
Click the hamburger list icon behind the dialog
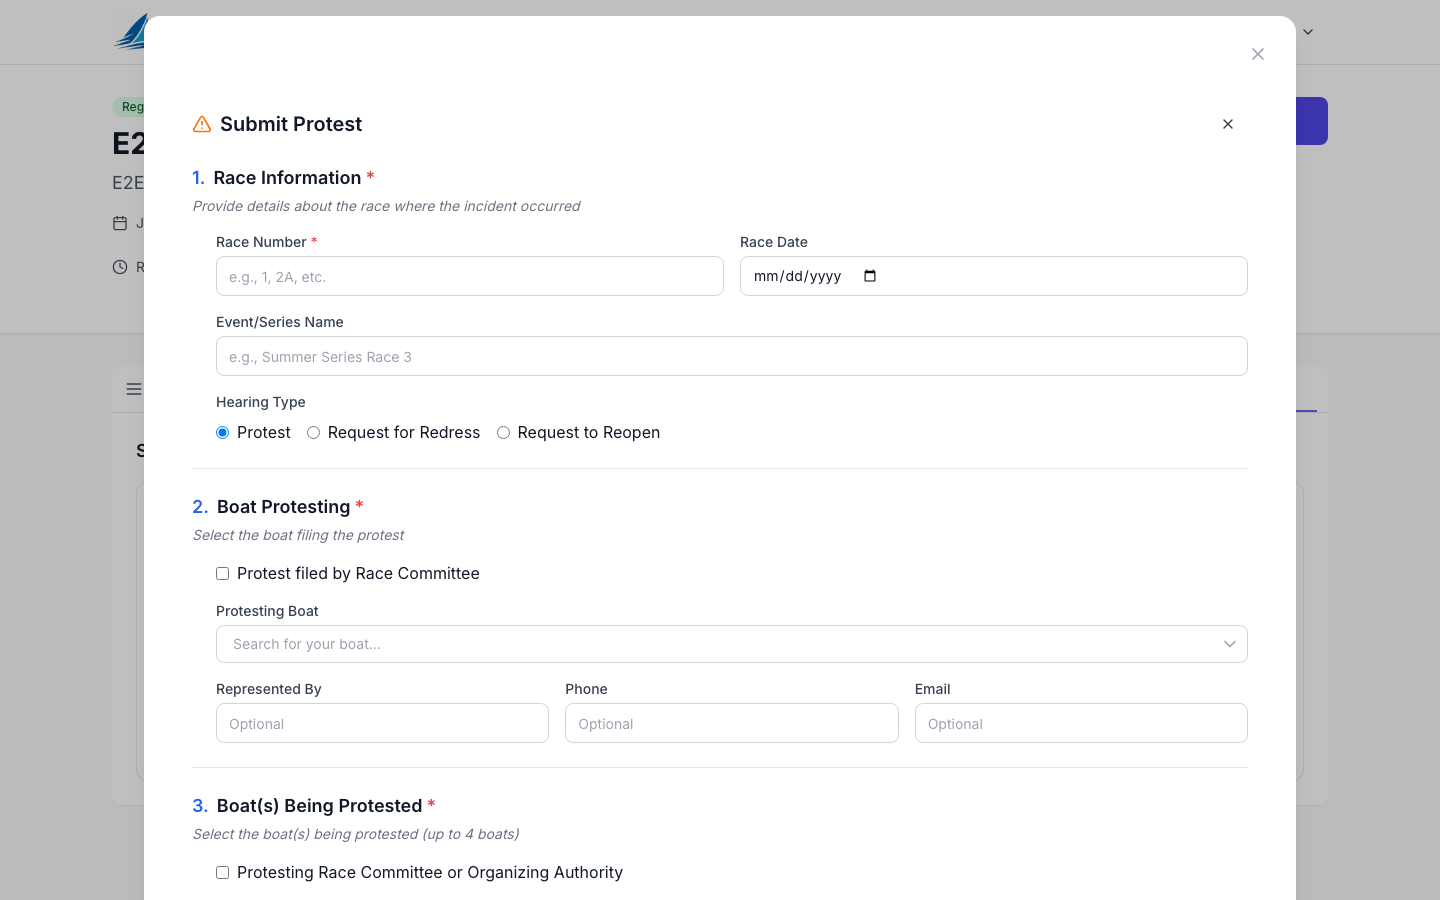pyautogui.click(x=133, y=389)
